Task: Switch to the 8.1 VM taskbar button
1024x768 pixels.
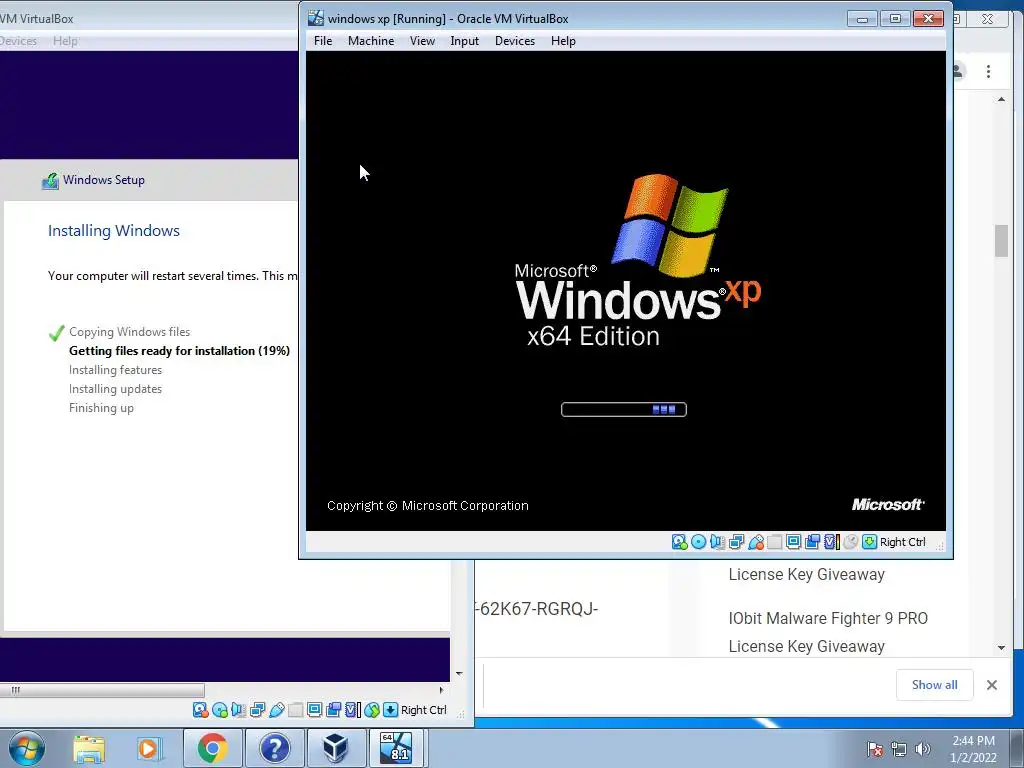Action: [x=397, y=748]
